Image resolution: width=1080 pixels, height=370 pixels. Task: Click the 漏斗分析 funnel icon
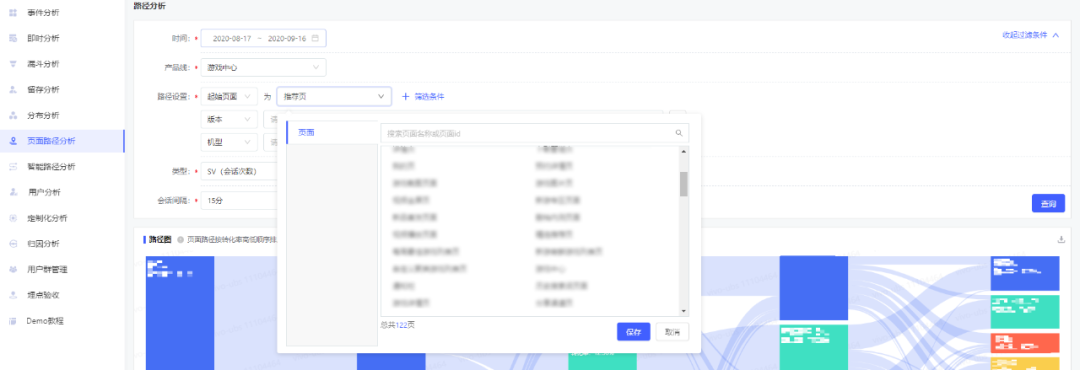(12, 64)
